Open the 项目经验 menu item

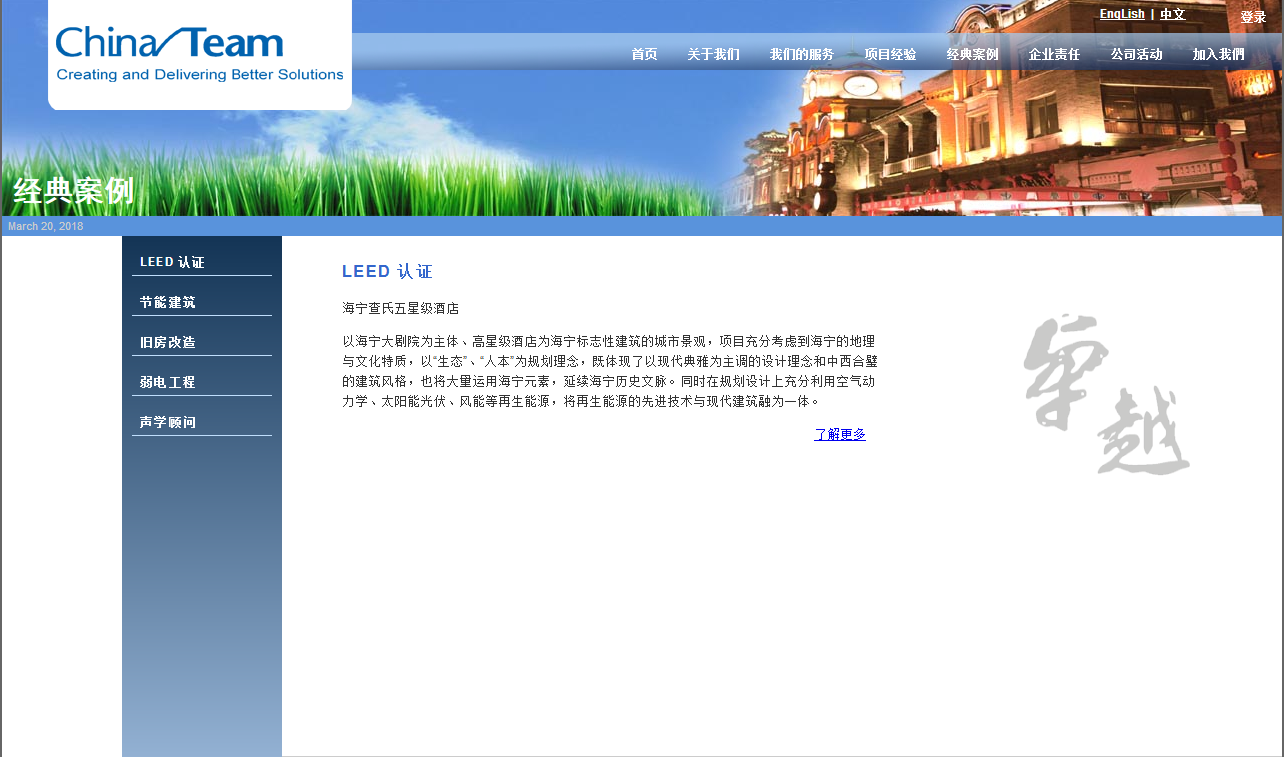[x=890, y=54]
